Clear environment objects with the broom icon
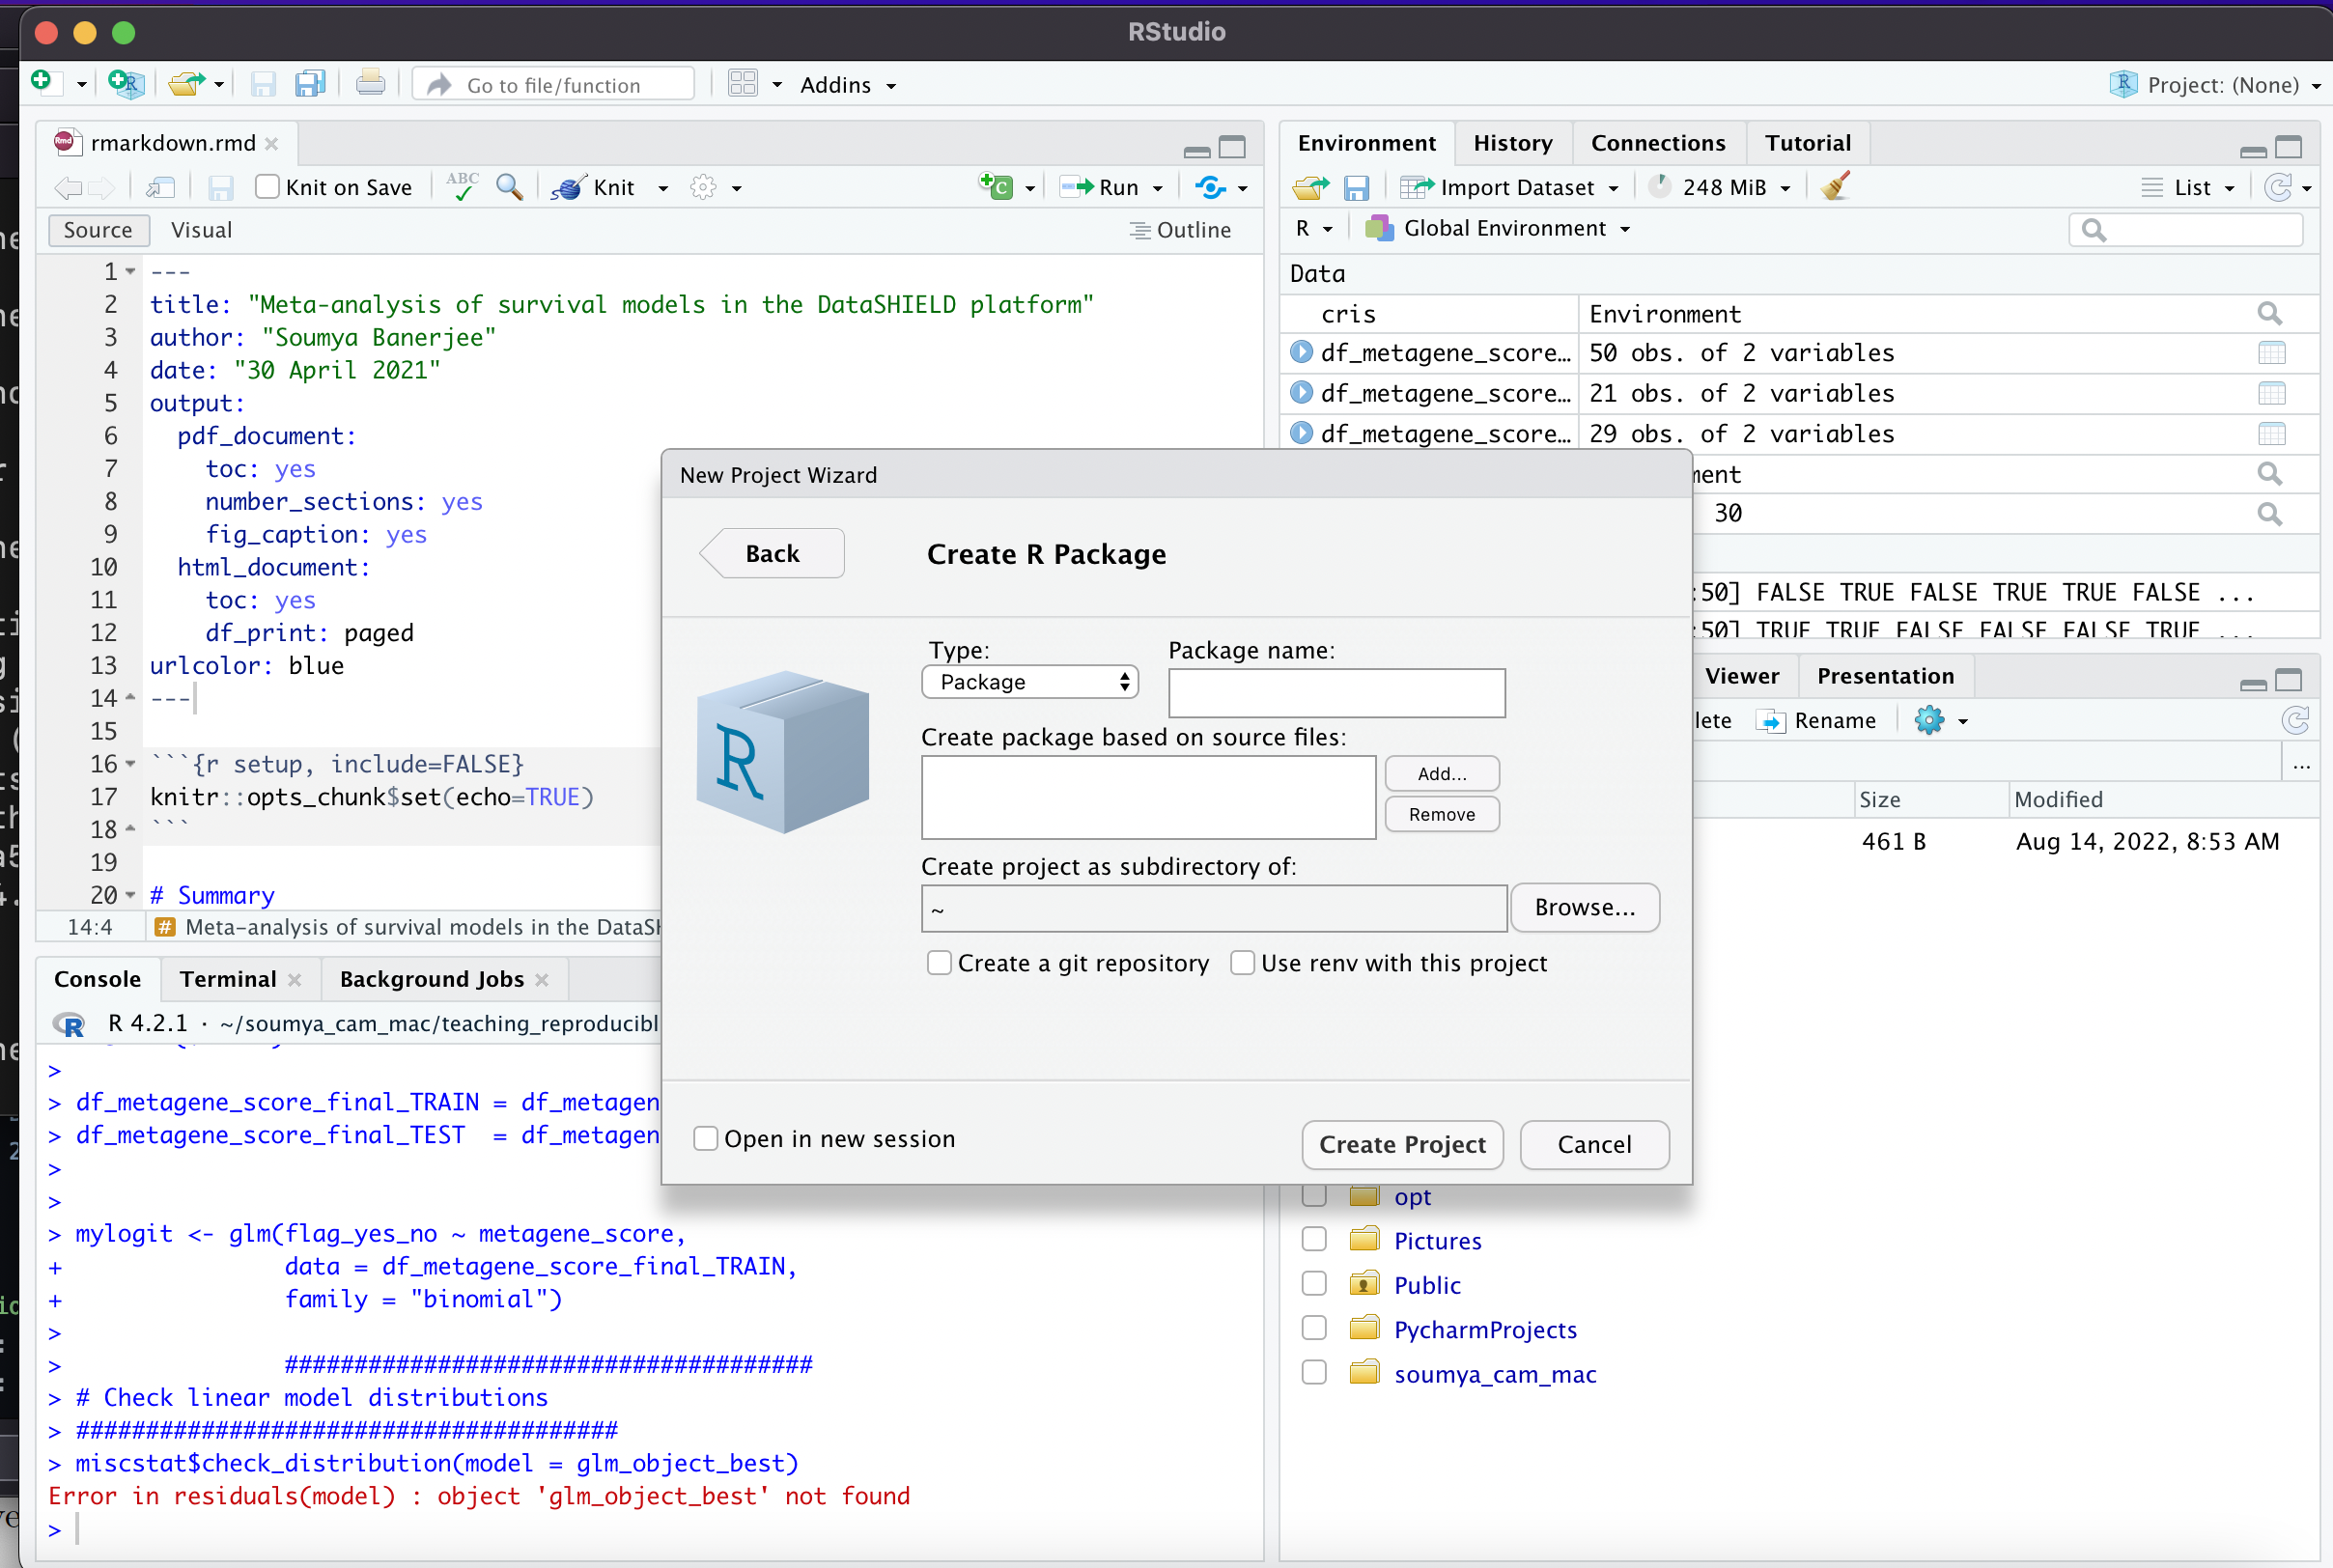The width and height of the screenshot is (2333, 1568). (x=1834, y=187)
